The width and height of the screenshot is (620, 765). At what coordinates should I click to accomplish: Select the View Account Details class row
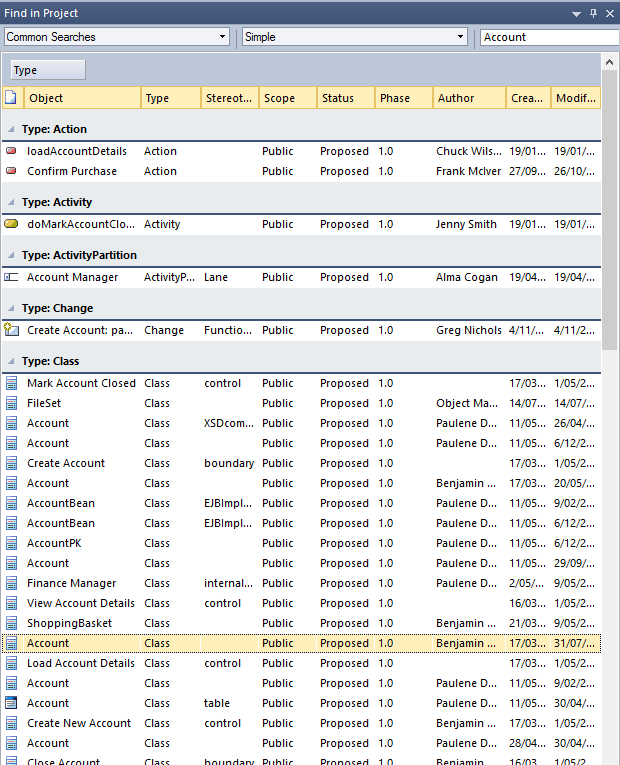pos(81,603)
